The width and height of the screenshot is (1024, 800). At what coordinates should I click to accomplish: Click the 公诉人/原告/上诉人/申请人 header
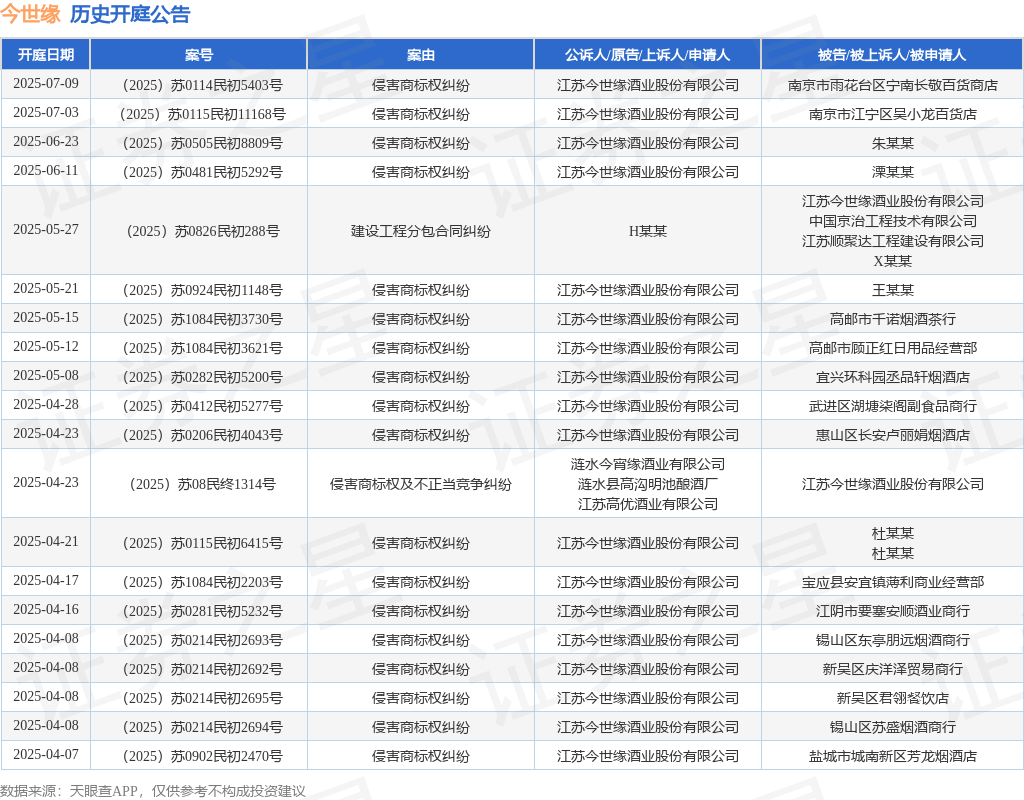coord(647,55)
